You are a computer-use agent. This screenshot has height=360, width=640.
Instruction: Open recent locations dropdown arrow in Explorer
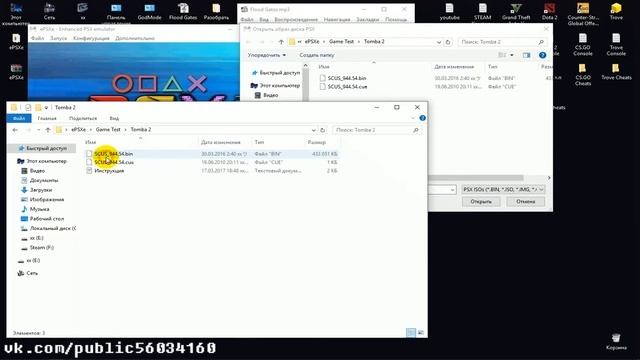38,130
